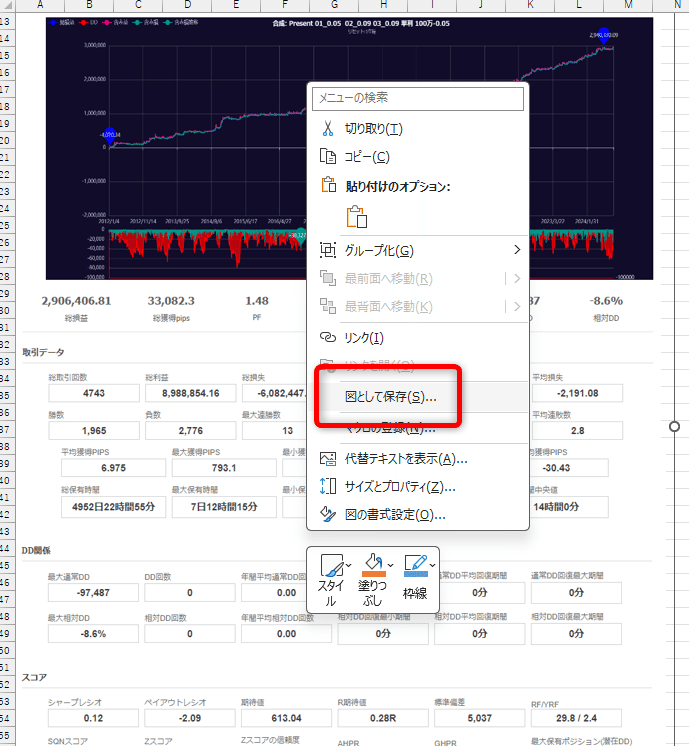Click the blue start marker on equity chart

110,136
